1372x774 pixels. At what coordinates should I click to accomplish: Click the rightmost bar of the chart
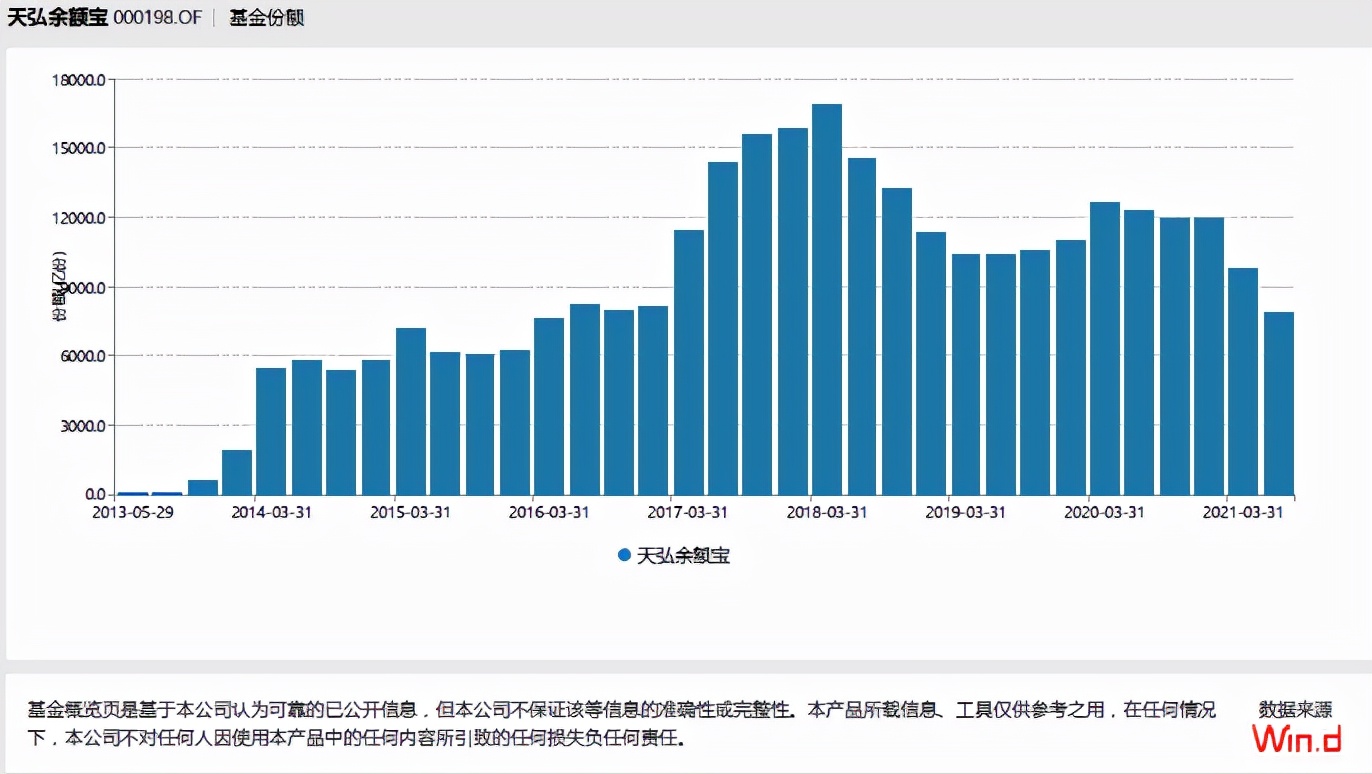(x=1279, y=403)
